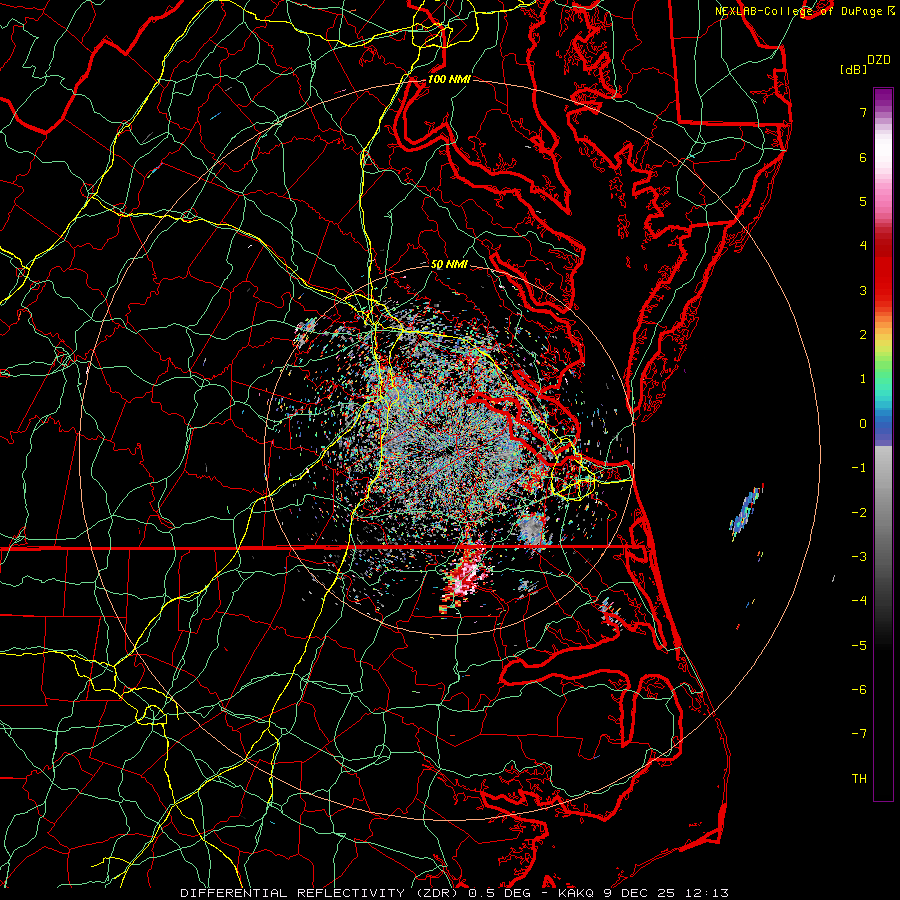
Task: Click the 2 tick label on color scale
Action: tap(863, 335)
